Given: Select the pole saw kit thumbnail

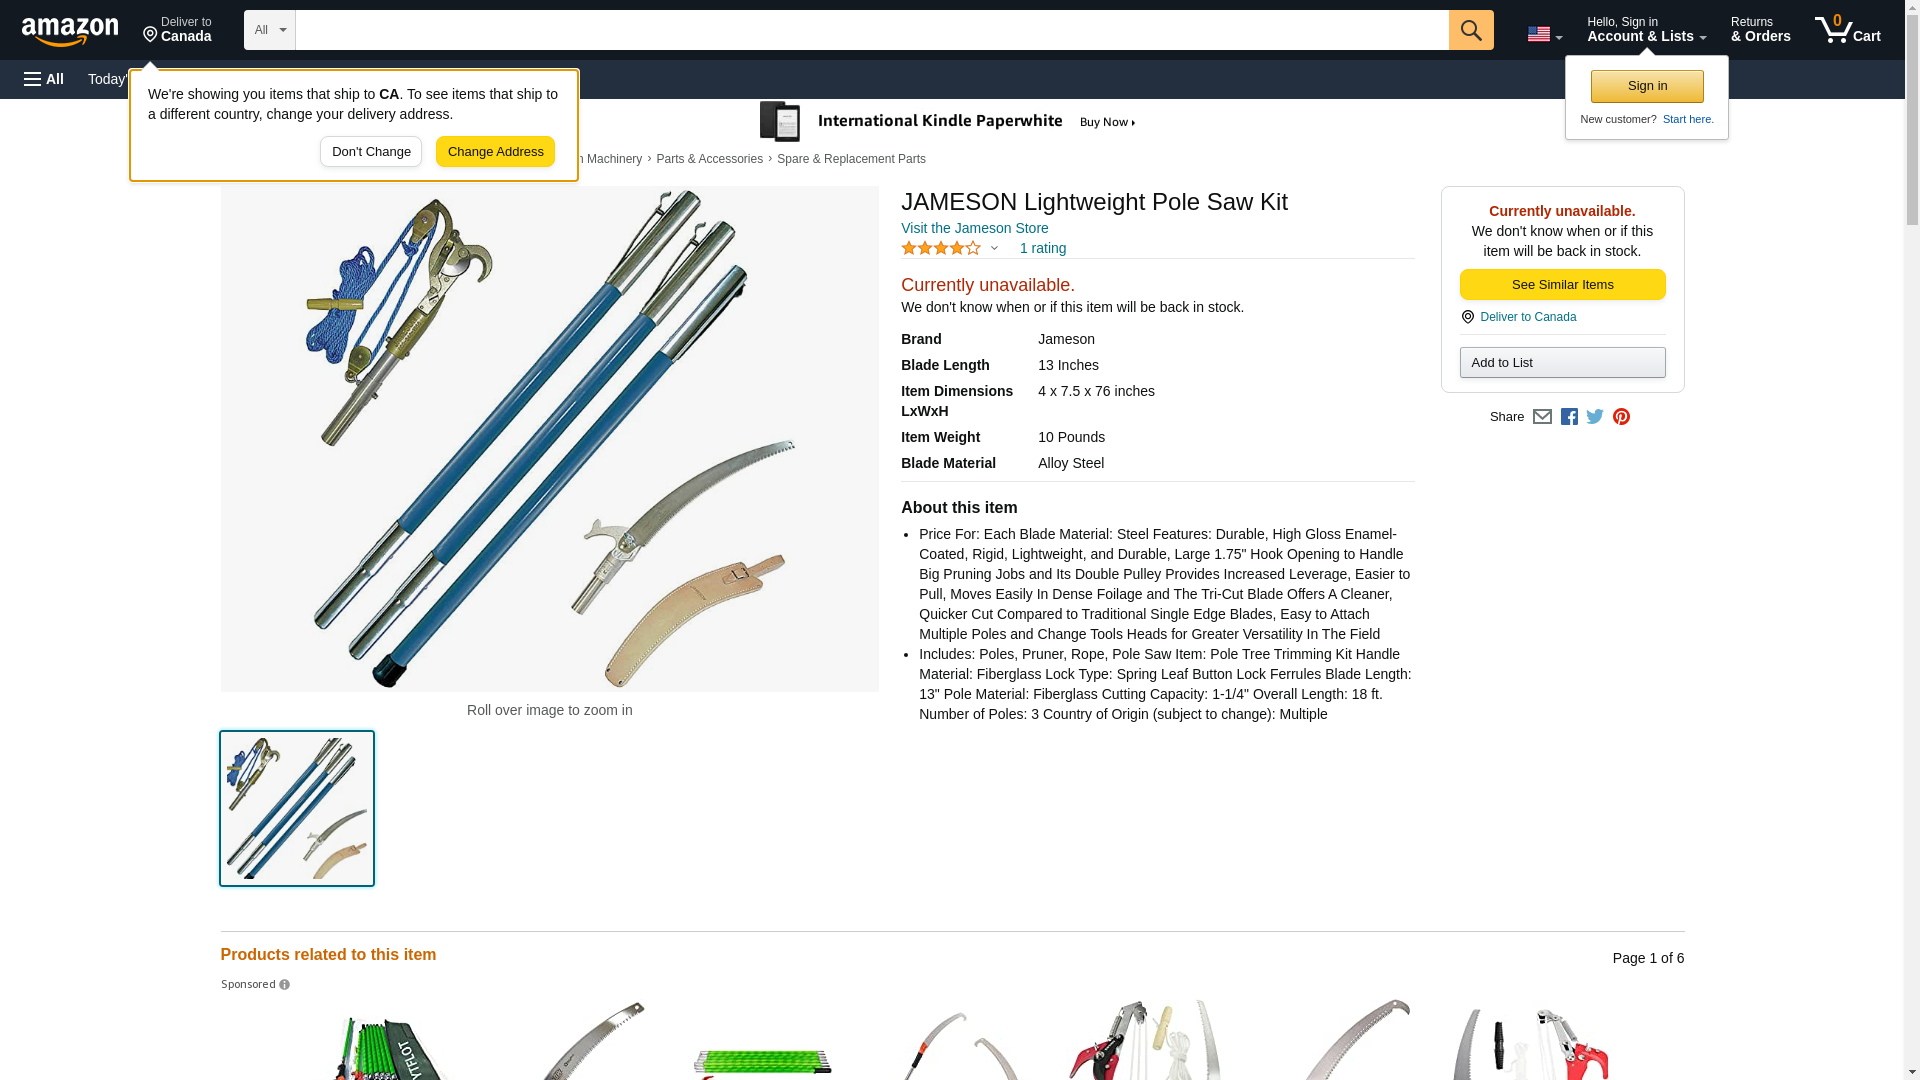Looking at the screenshot, I should pos(297,808).
